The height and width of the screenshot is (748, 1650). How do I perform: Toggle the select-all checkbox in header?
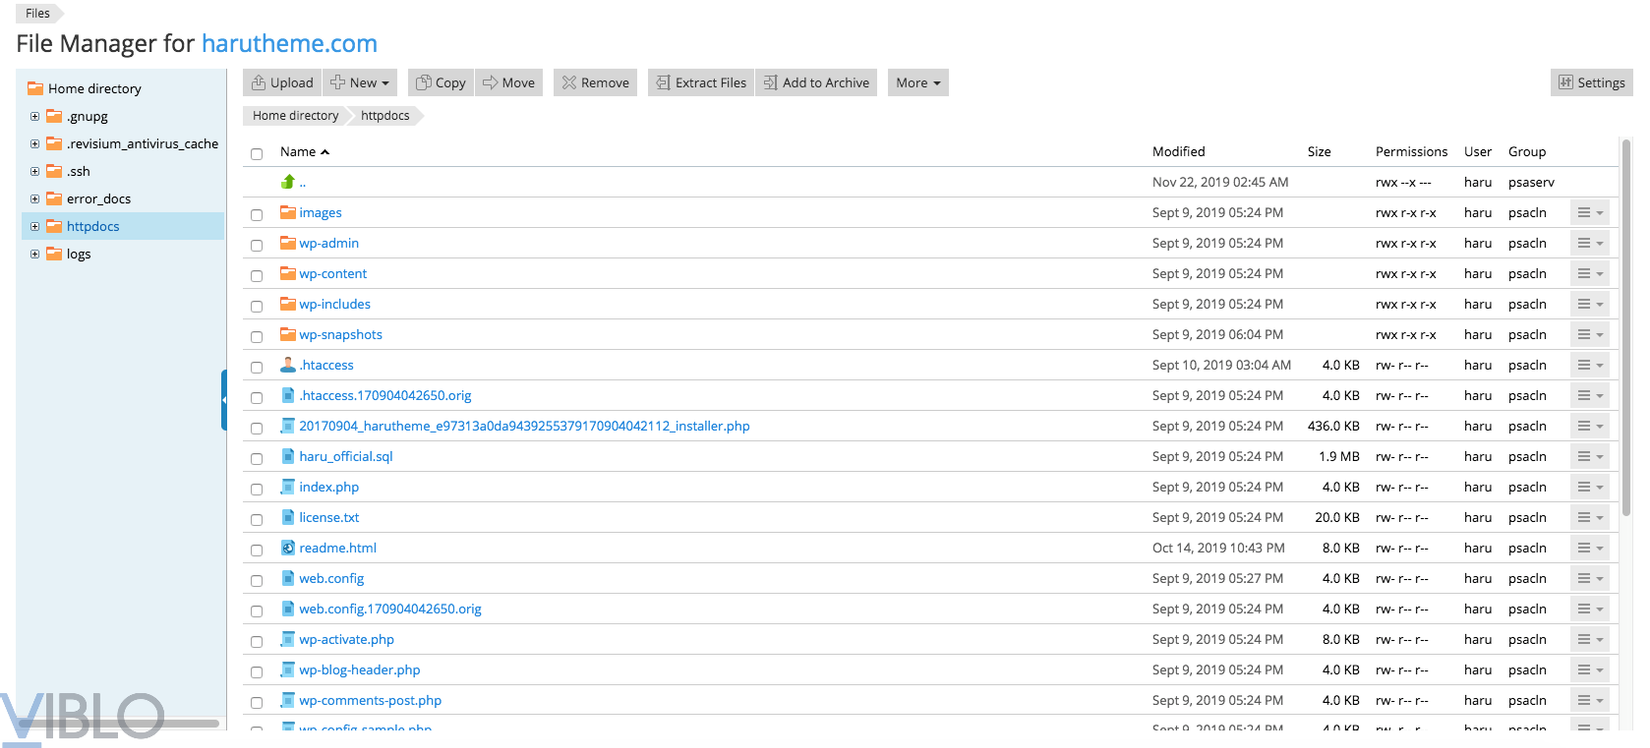pyautogui.click(x=257, y=154)
